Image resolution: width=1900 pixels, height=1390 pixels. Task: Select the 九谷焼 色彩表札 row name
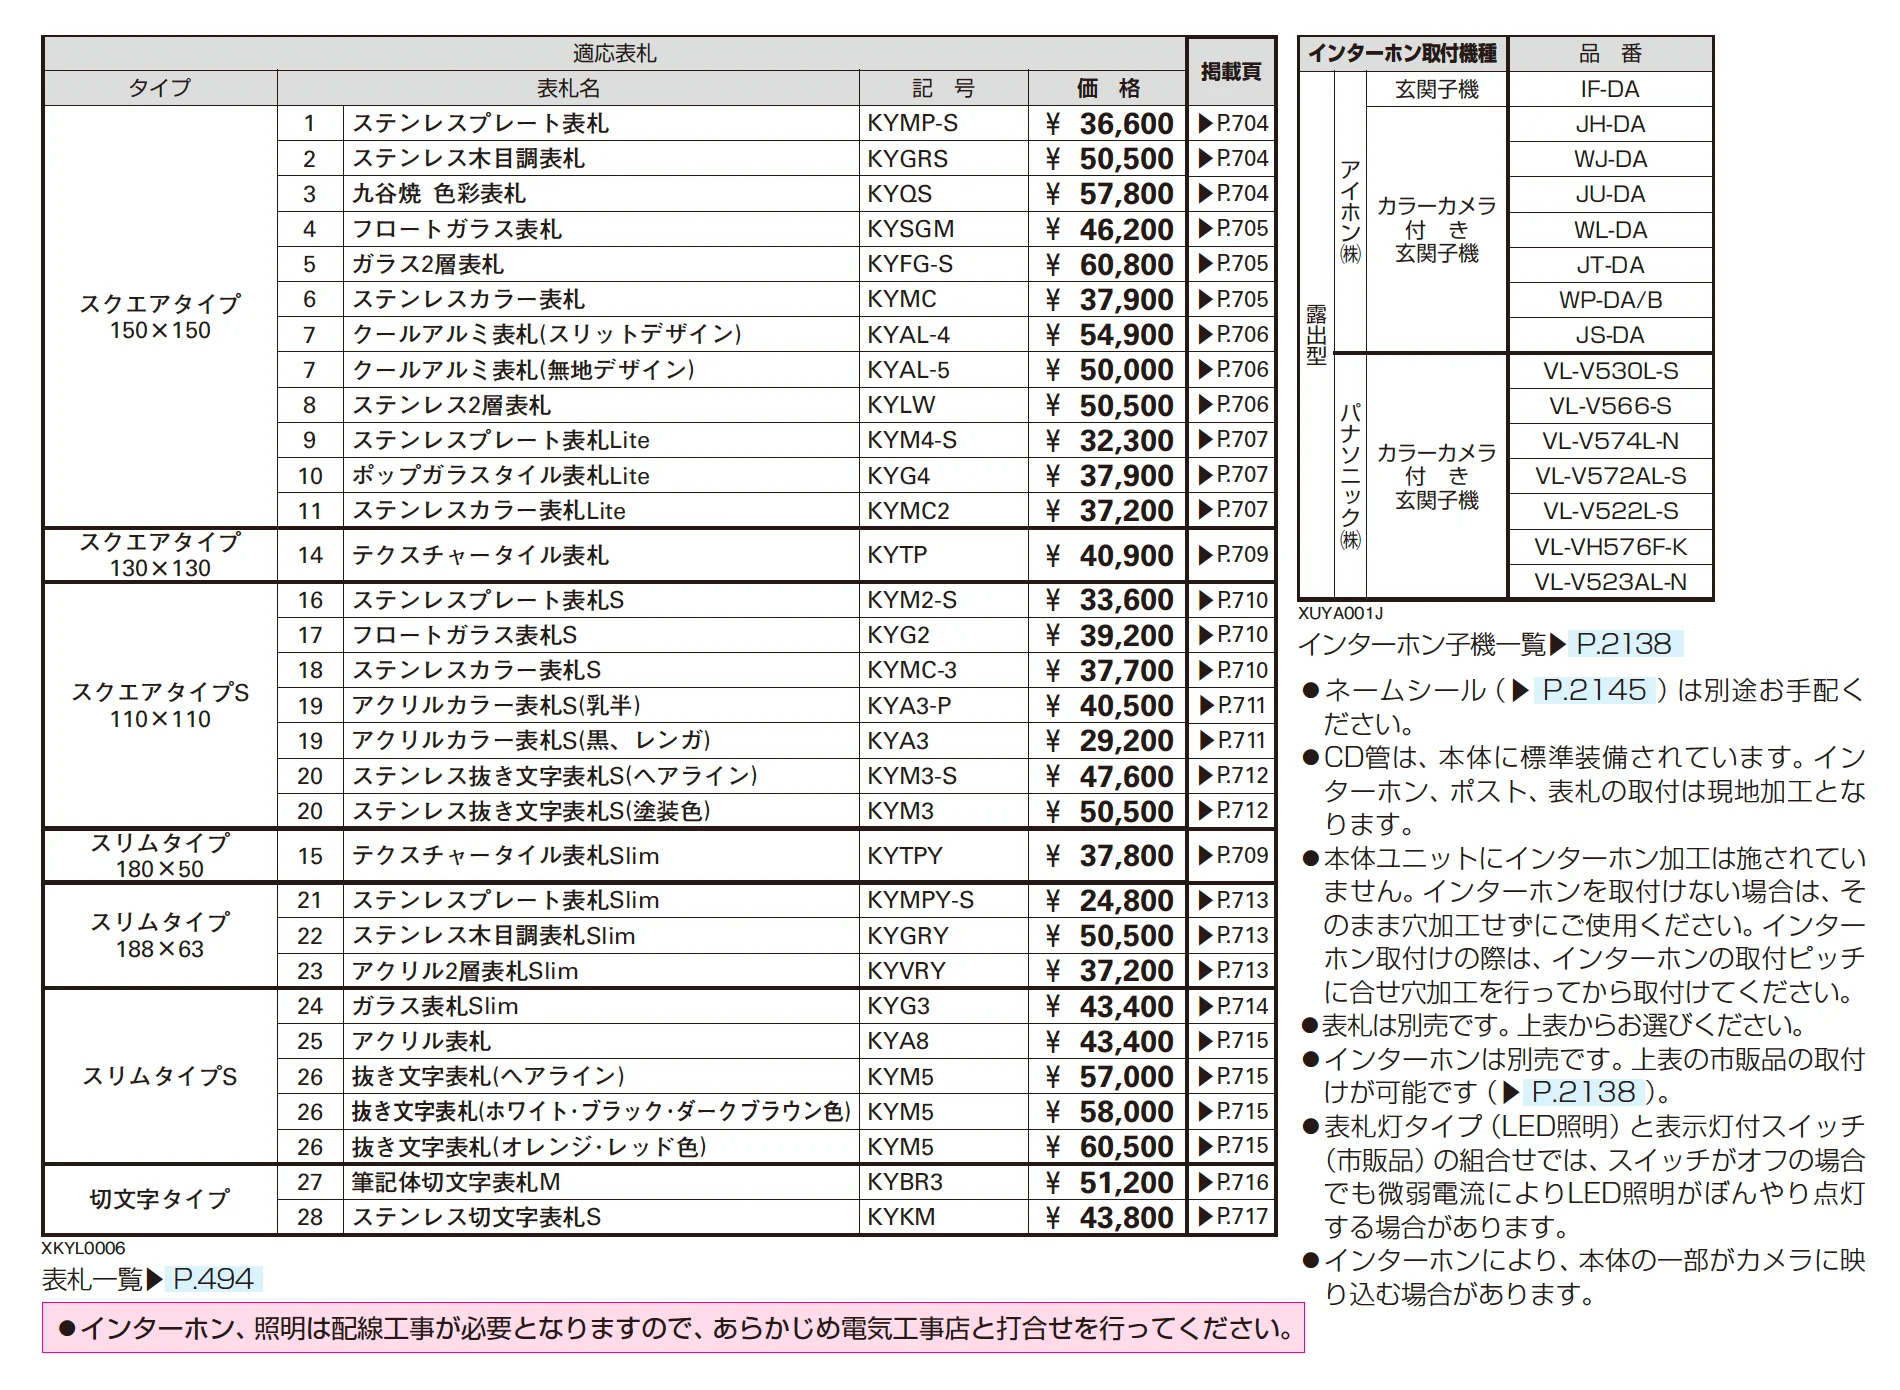pos(438,194)
